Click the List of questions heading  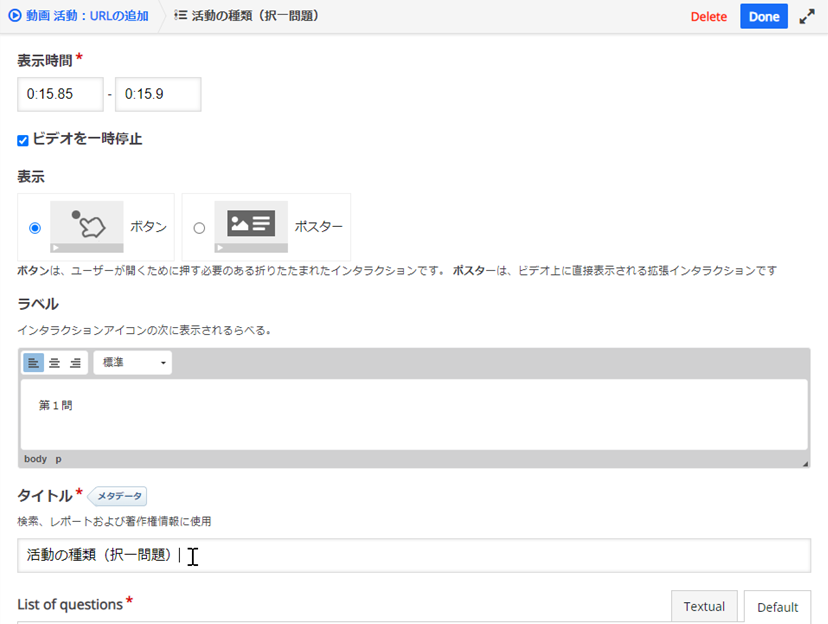click(x=70, y=604)
